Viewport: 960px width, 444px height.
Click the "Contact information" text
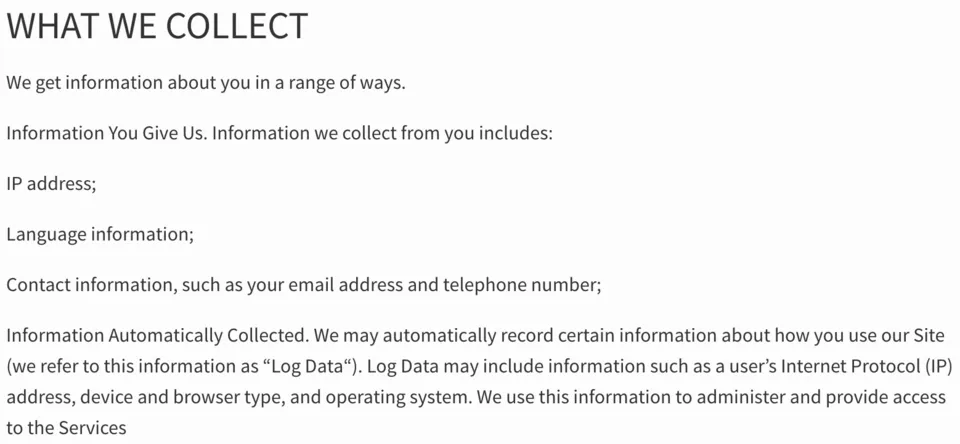(90, 285)
